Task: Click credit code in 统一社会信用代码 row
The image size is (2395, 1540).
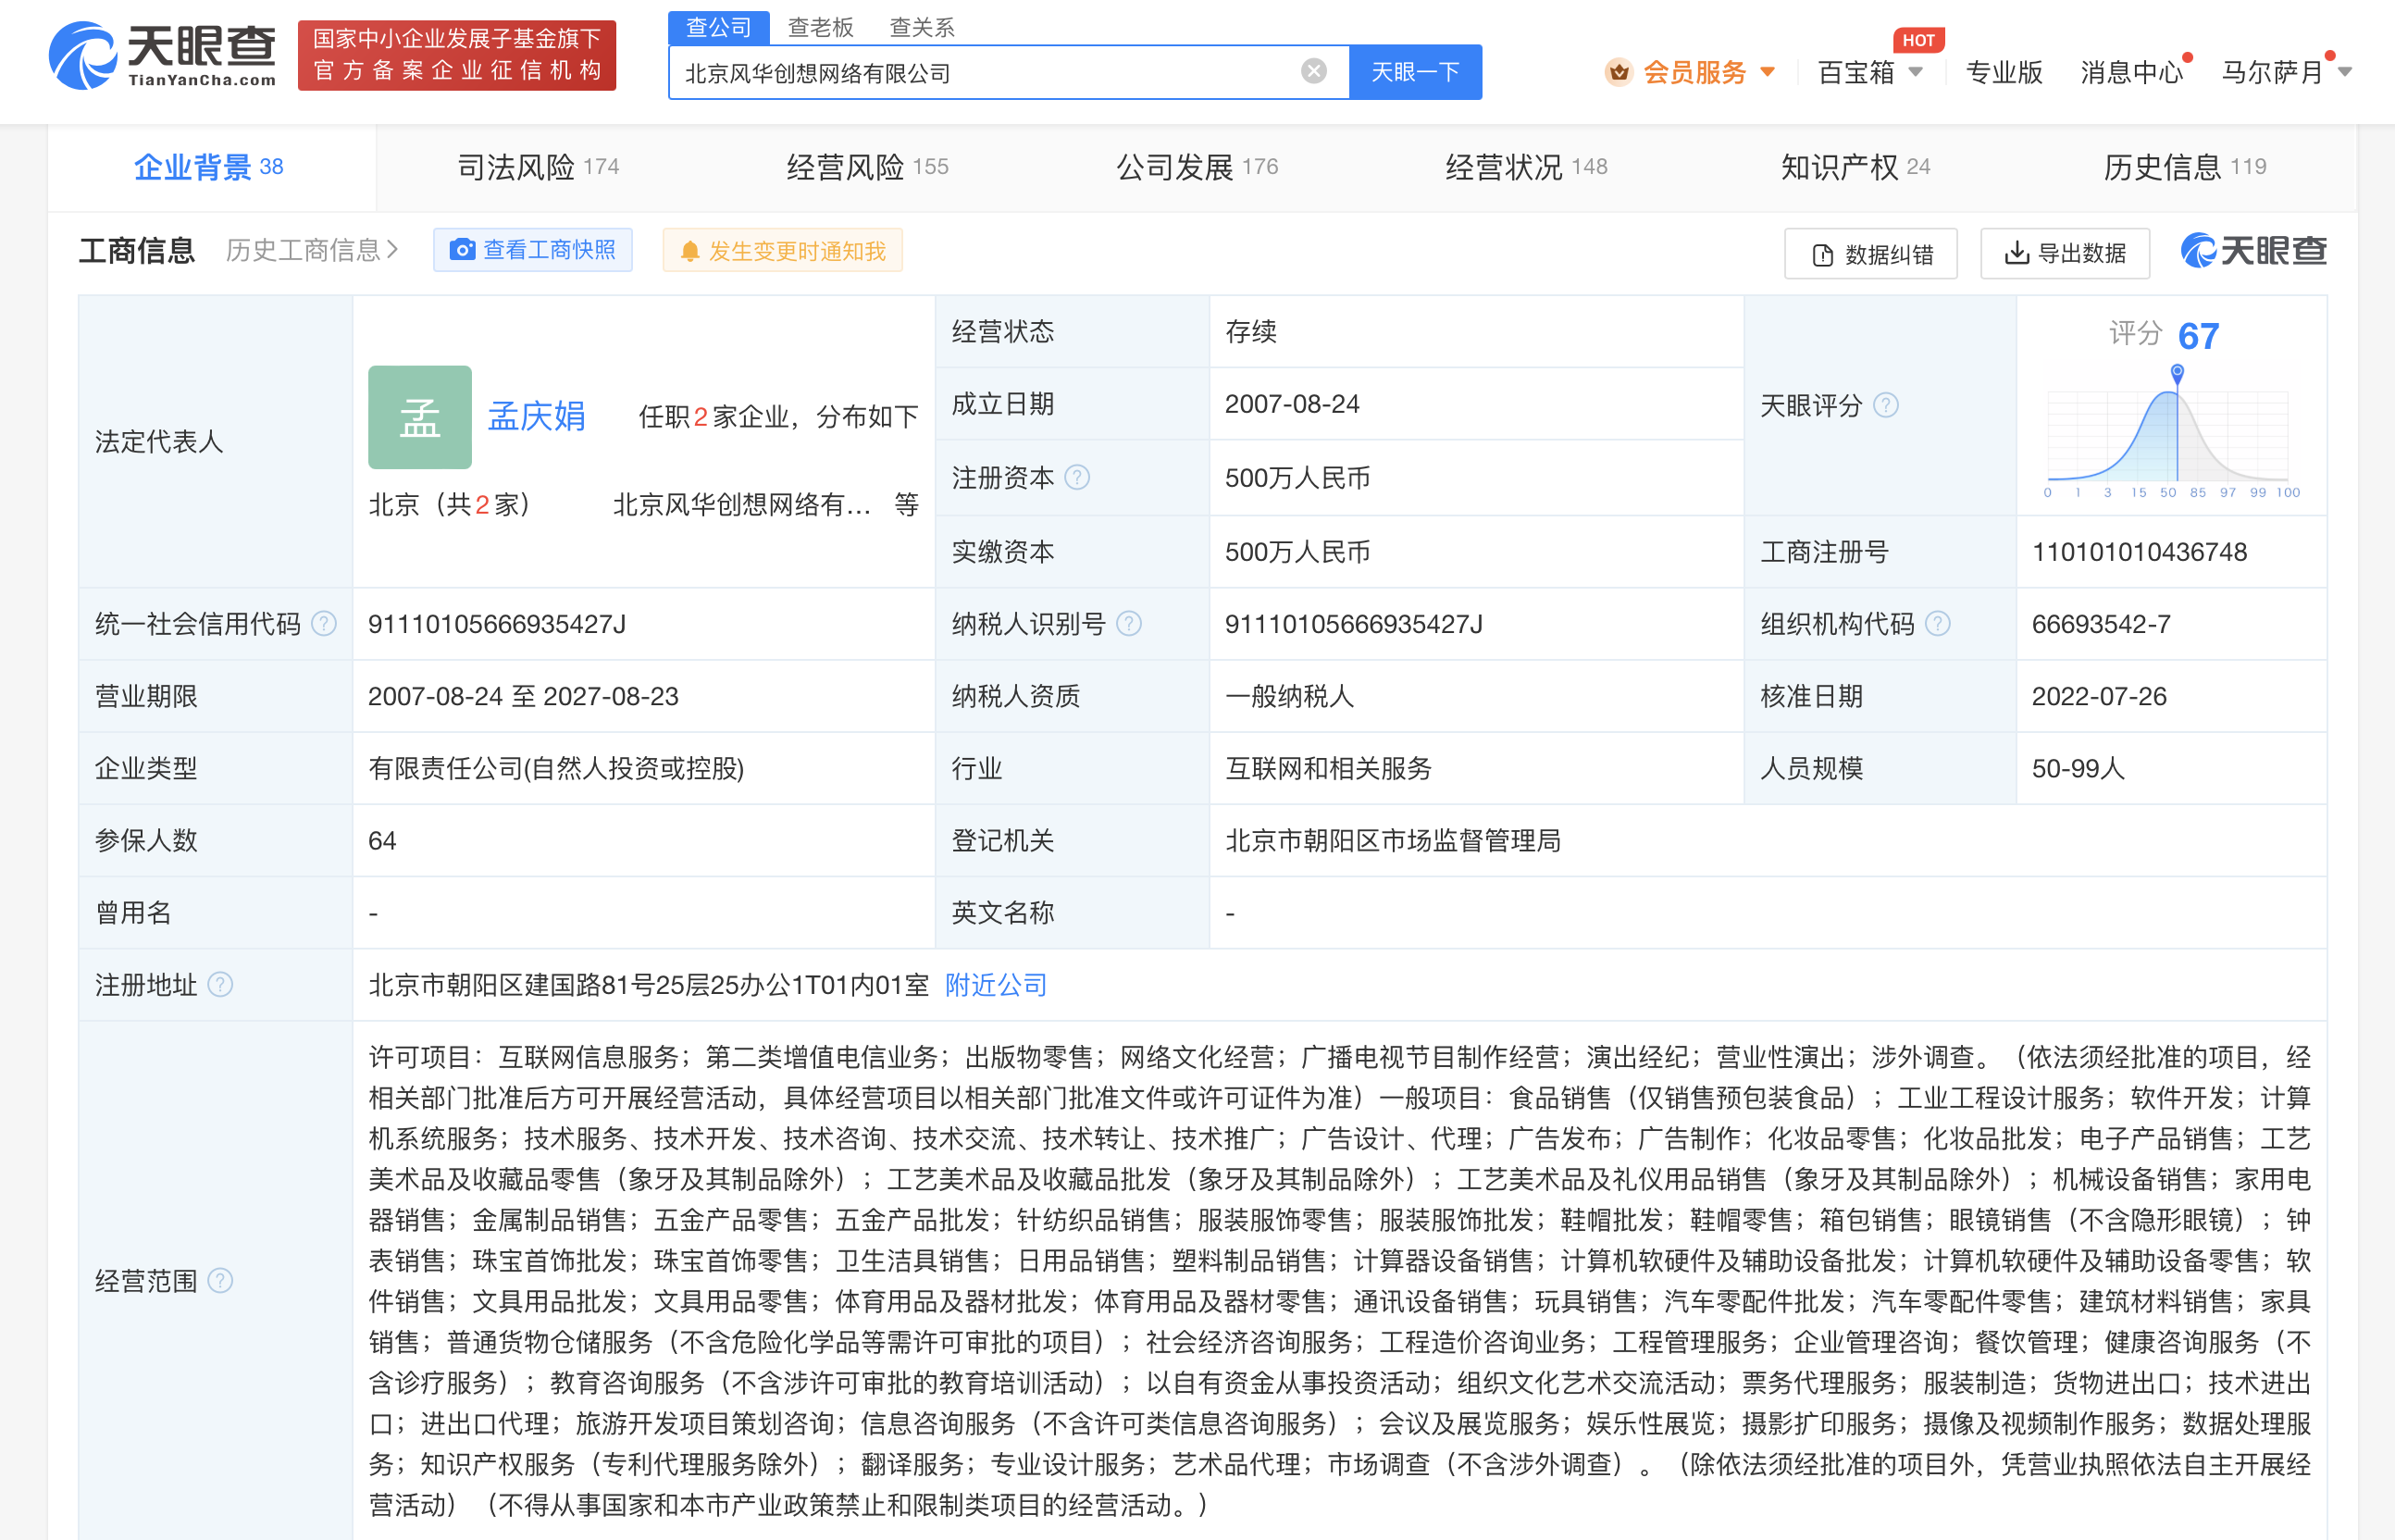Action: (497, 624)
